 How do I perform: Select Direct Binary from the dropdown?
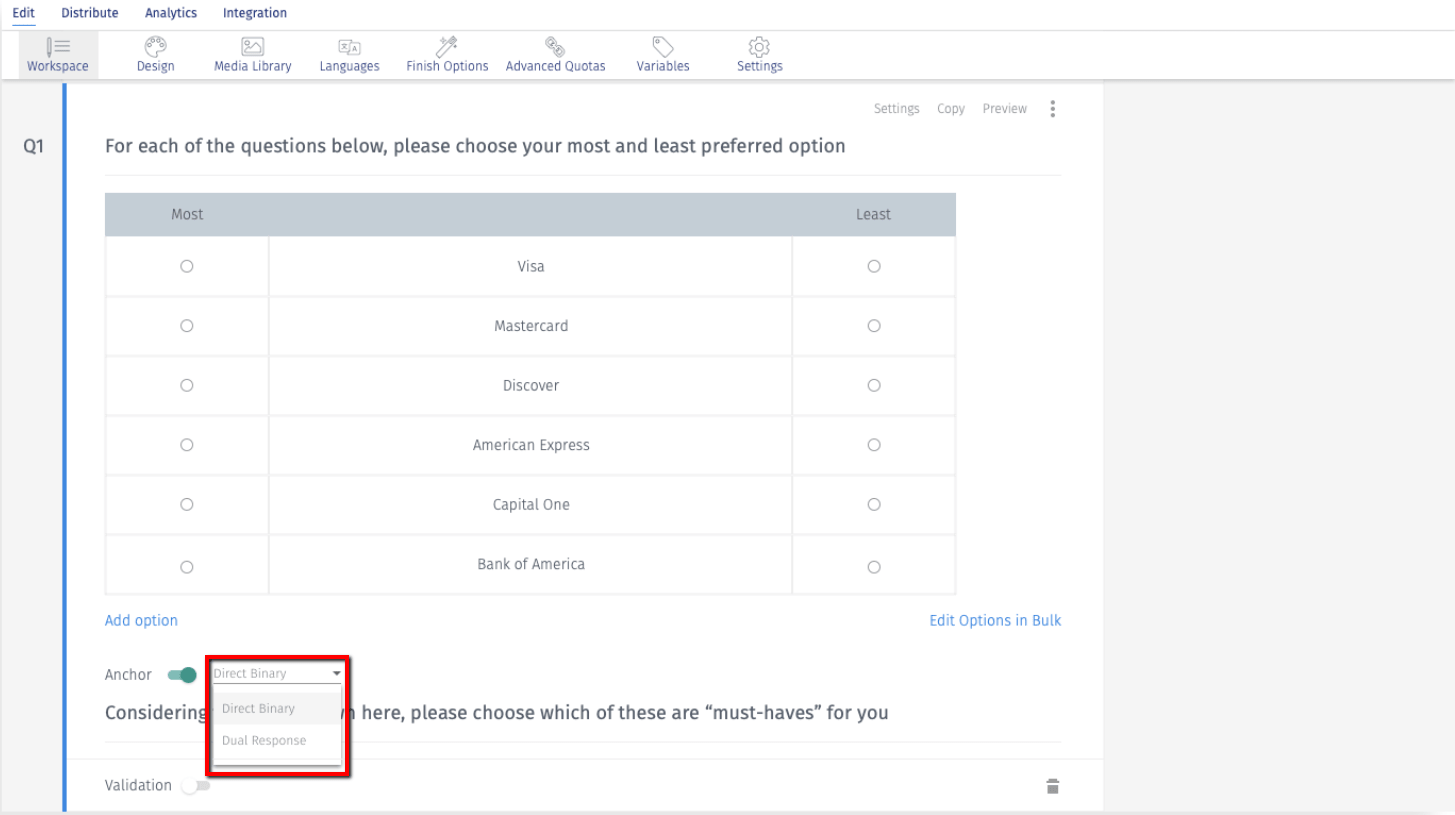(258, 708)
